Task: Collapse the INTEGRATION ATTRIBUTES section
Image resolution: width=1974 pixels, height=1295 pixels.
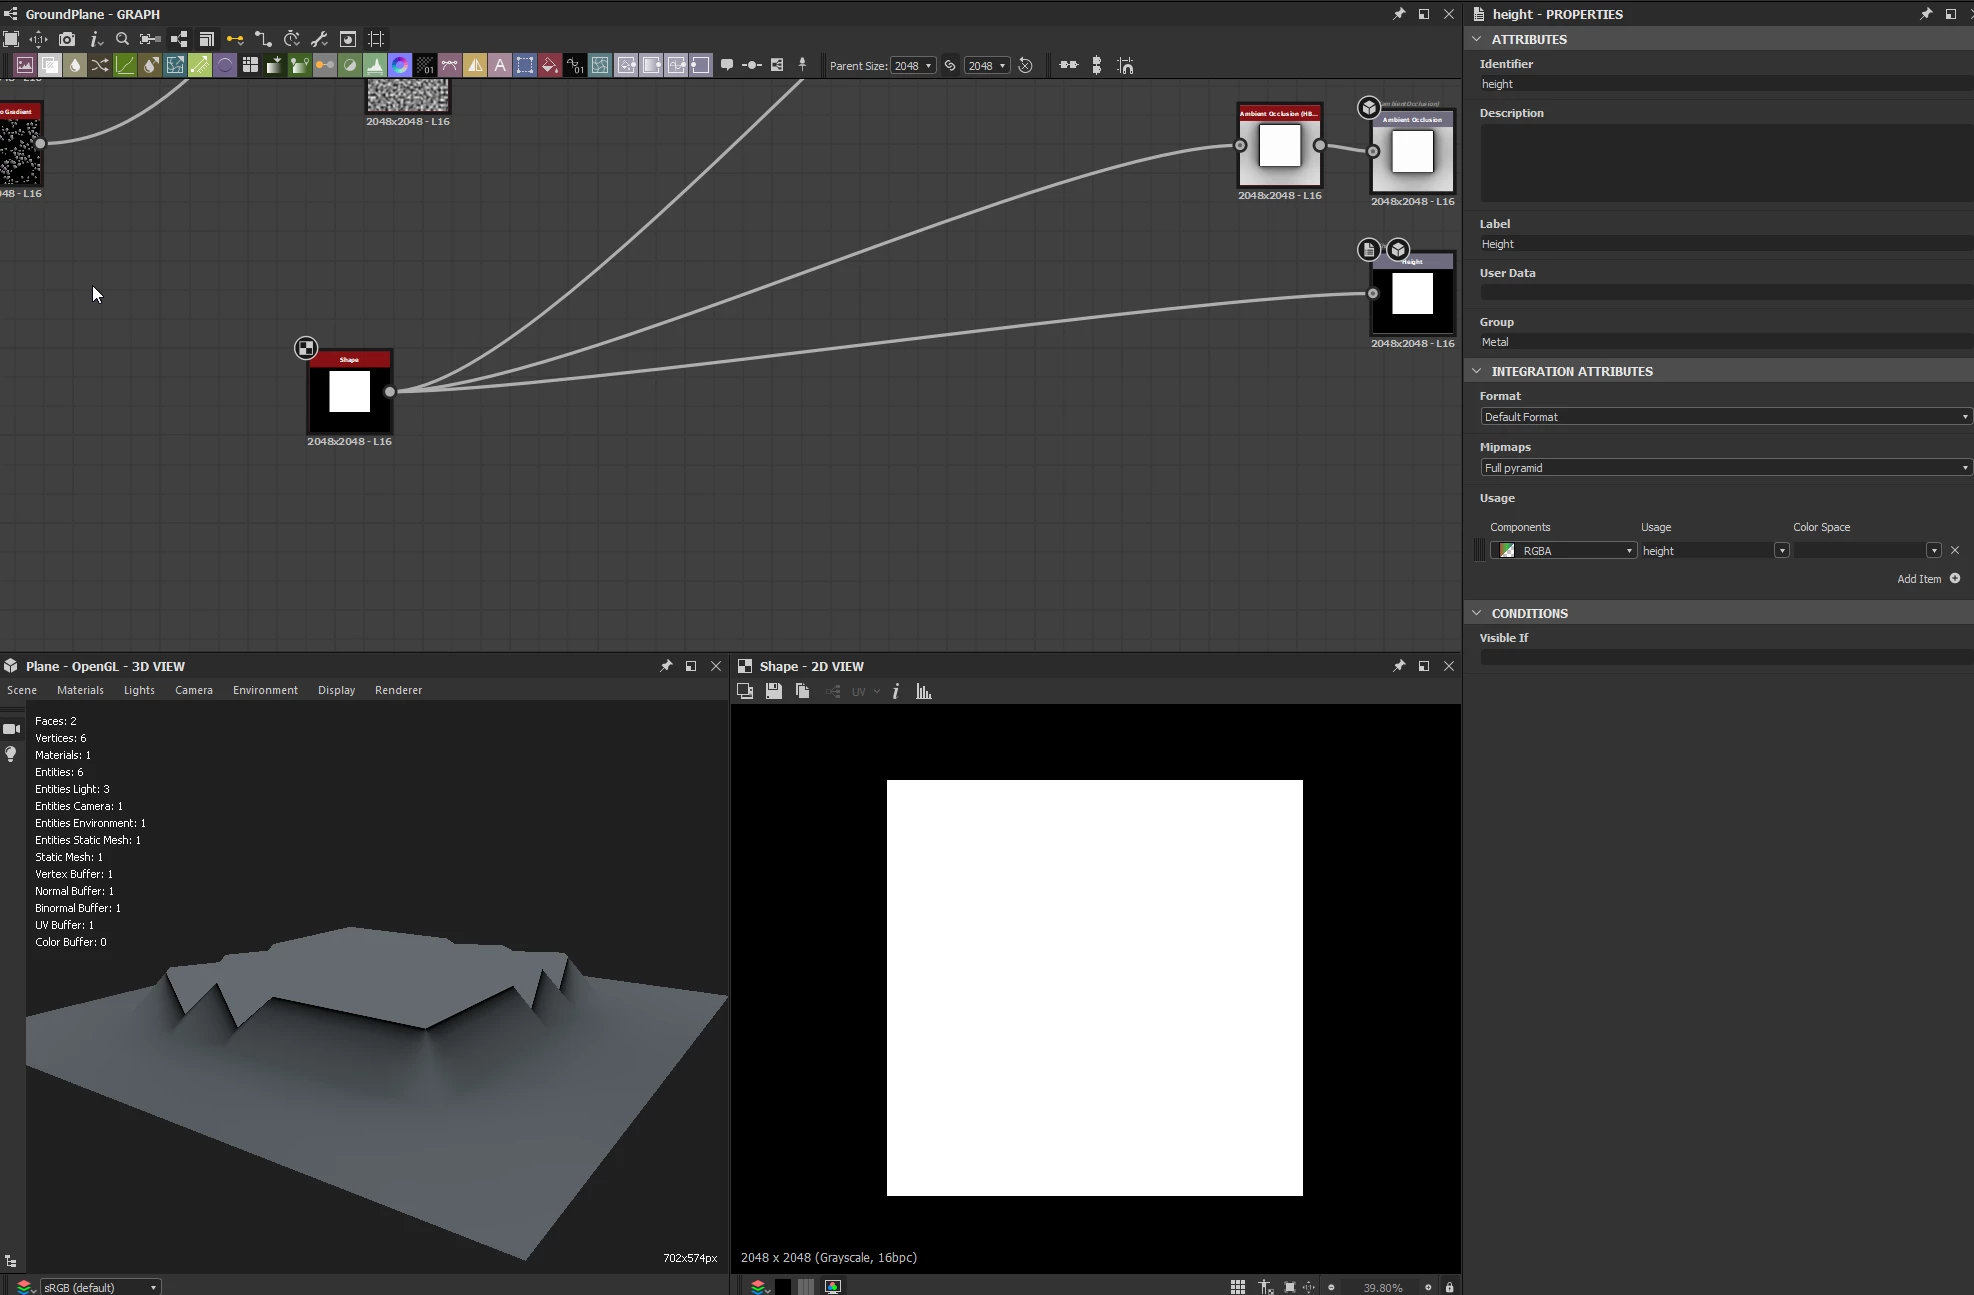Action: [1477, 371]
